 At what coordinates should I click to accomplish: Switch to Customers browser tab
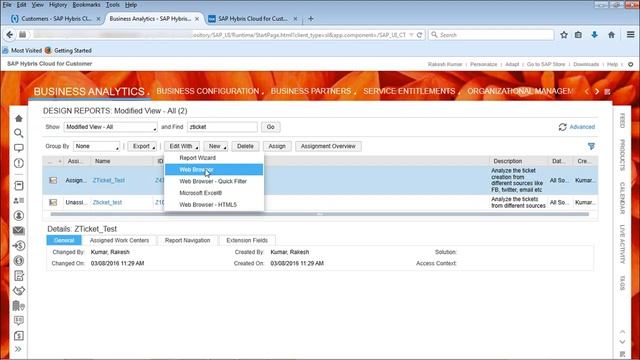coord(56,19)
